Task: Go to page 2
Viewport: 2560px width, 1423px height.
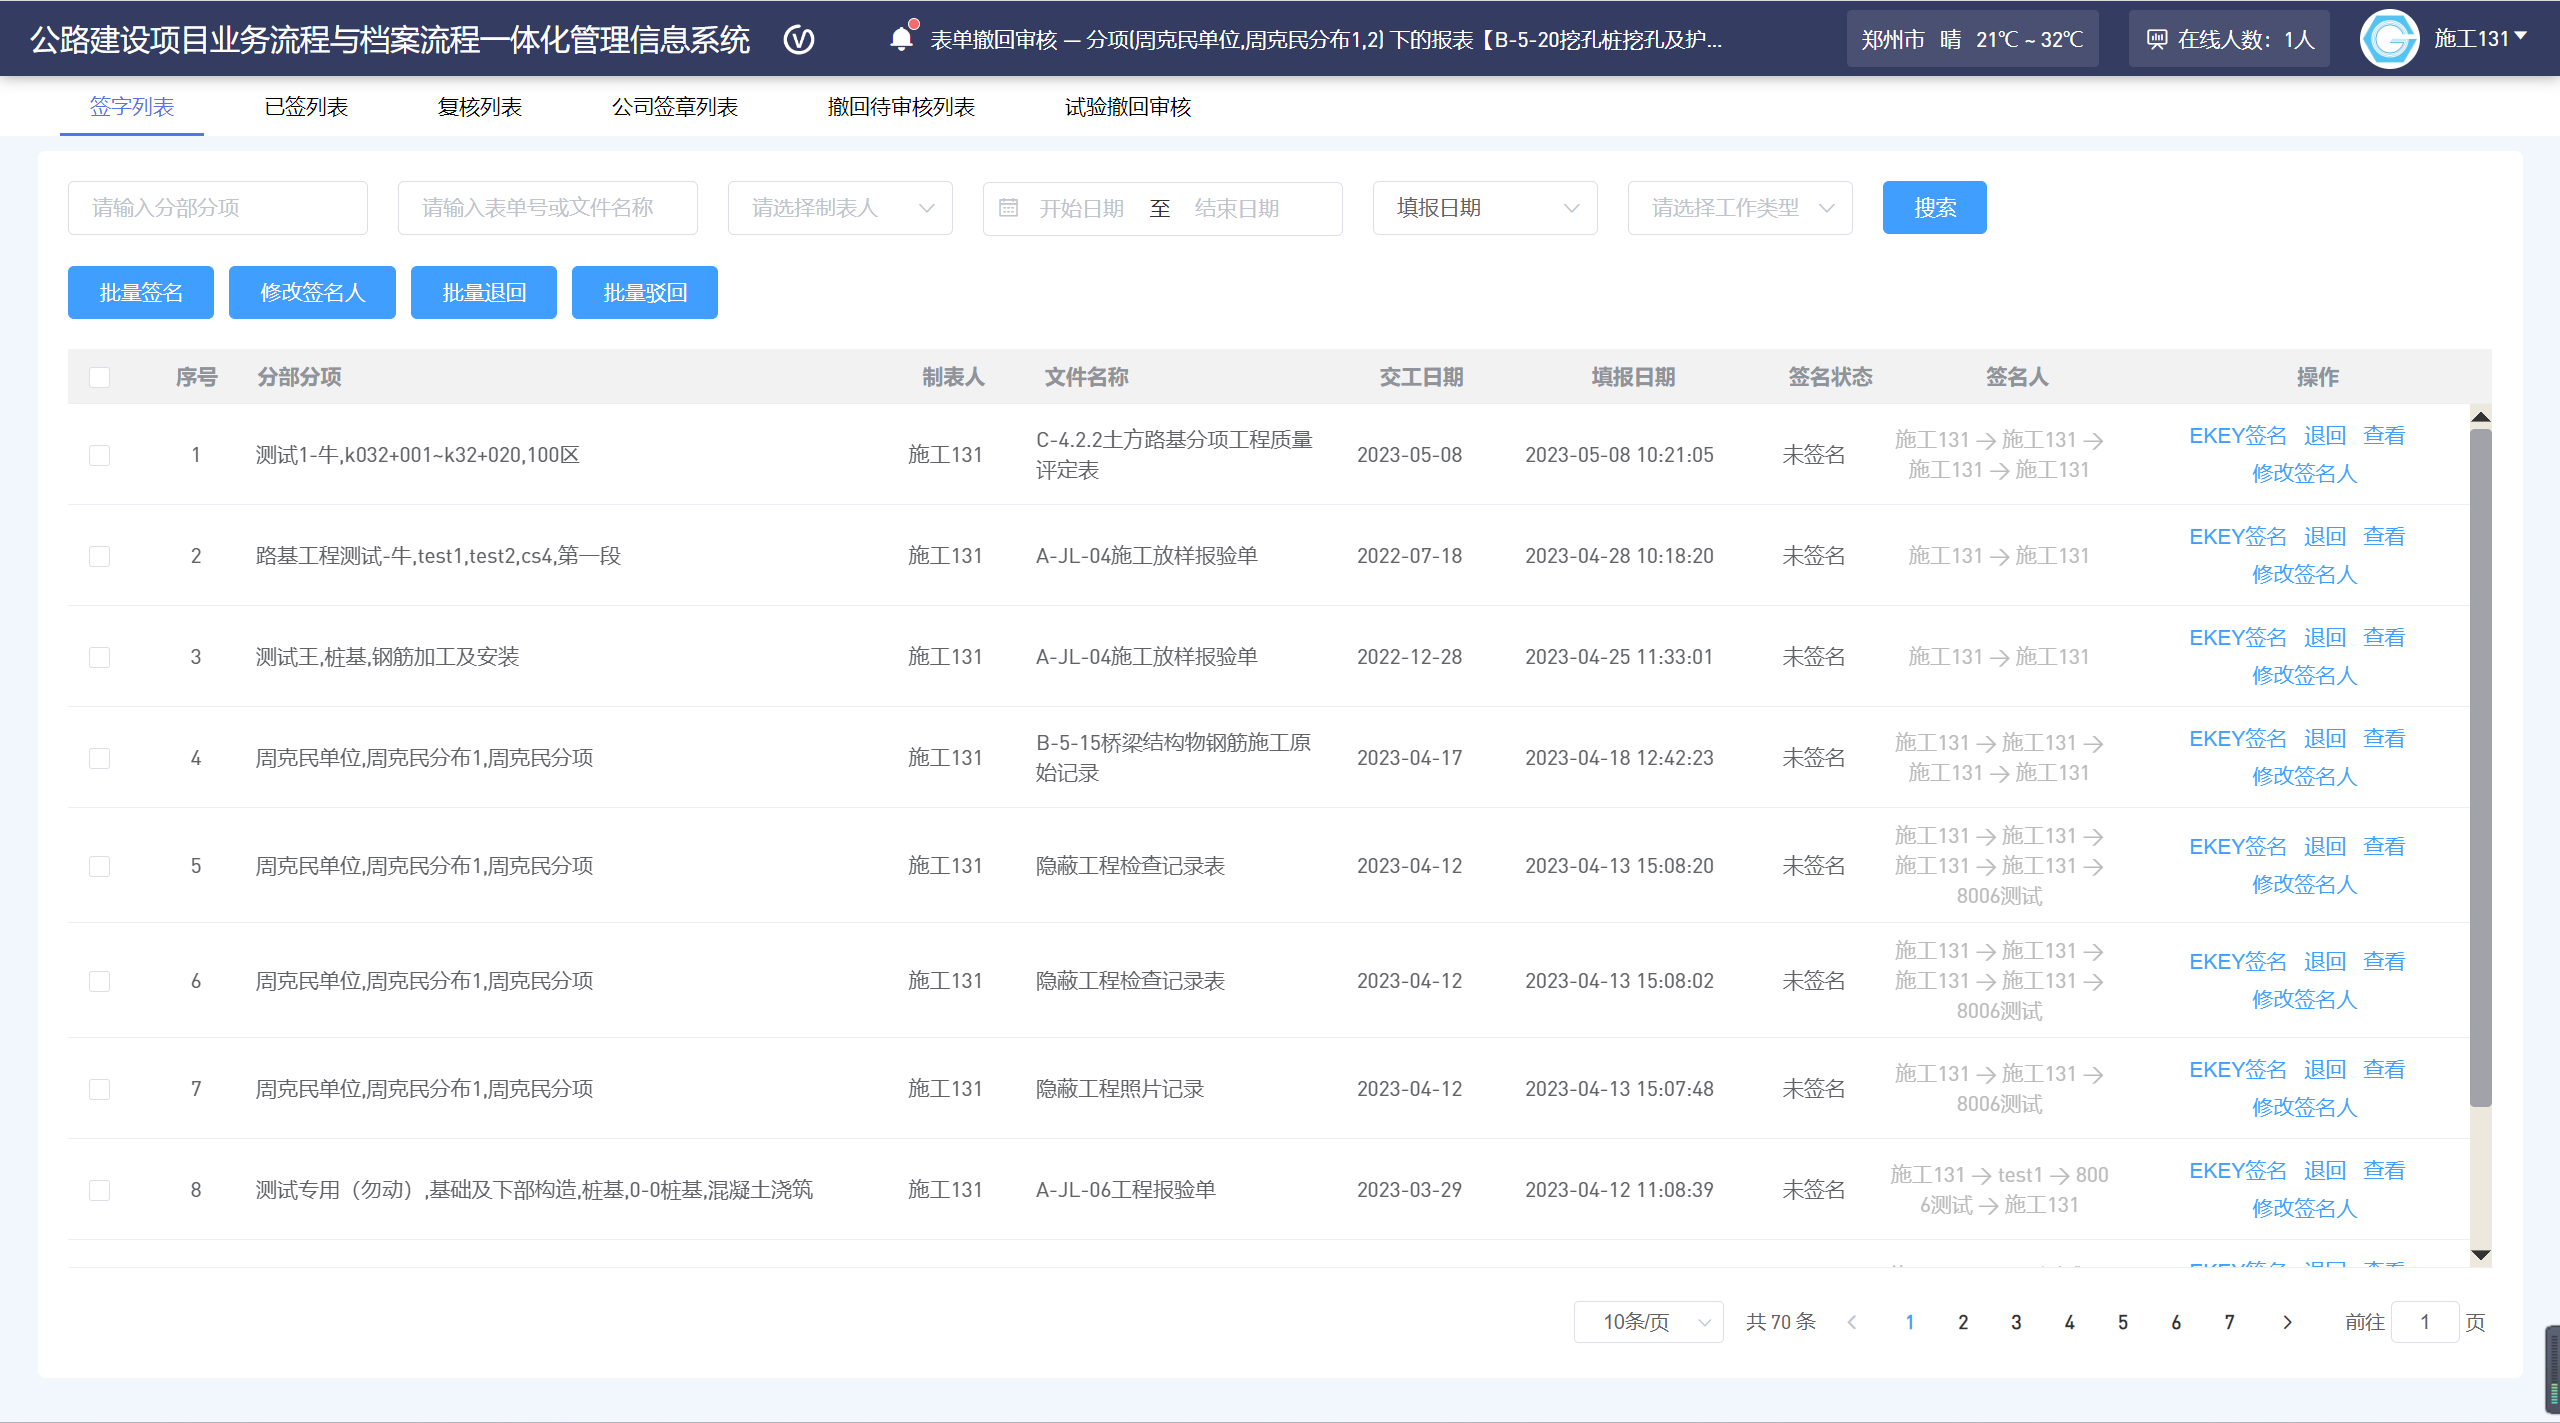Action: tap(1963, 1322)
